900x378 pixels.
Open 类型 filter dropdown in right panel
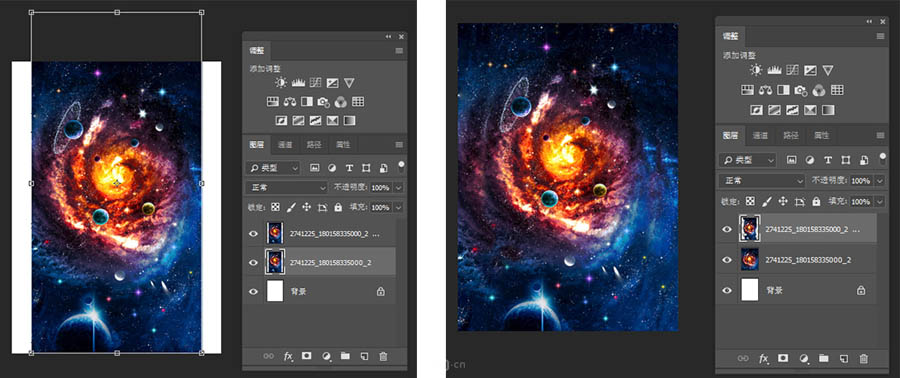pyautogui.click(x=748, y=160)
